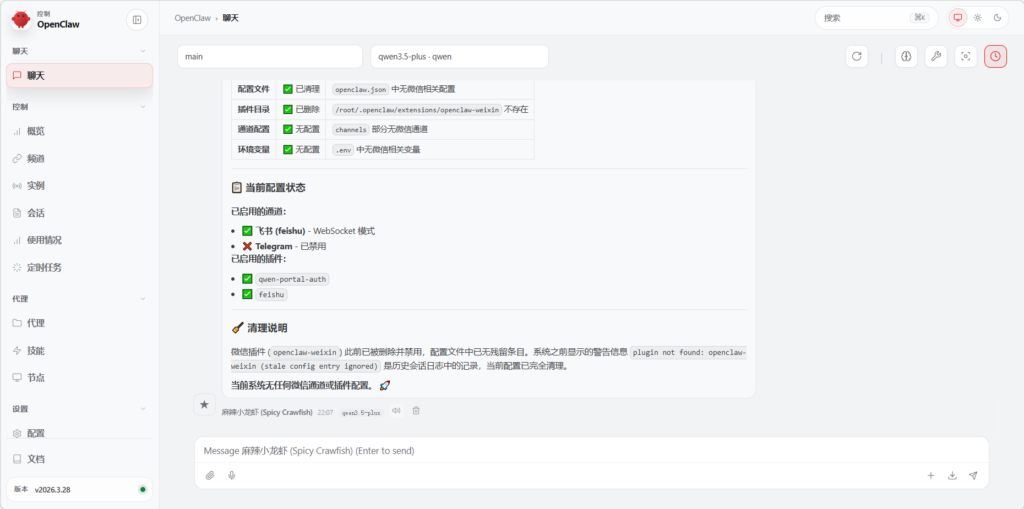Click the qwen-portal-auth plugin code label
Screen dimensions: 1024x509
tap(292, 279)
